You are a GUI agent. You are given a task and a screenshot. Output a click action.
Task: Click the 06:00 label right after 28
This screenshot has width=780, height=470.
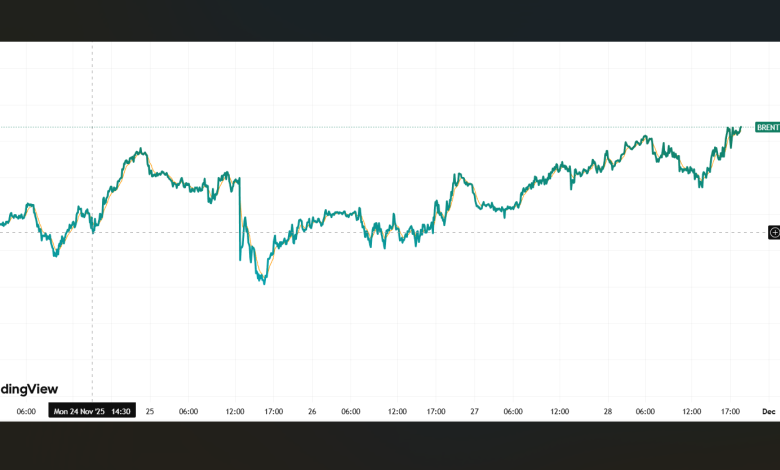(646, 411)
